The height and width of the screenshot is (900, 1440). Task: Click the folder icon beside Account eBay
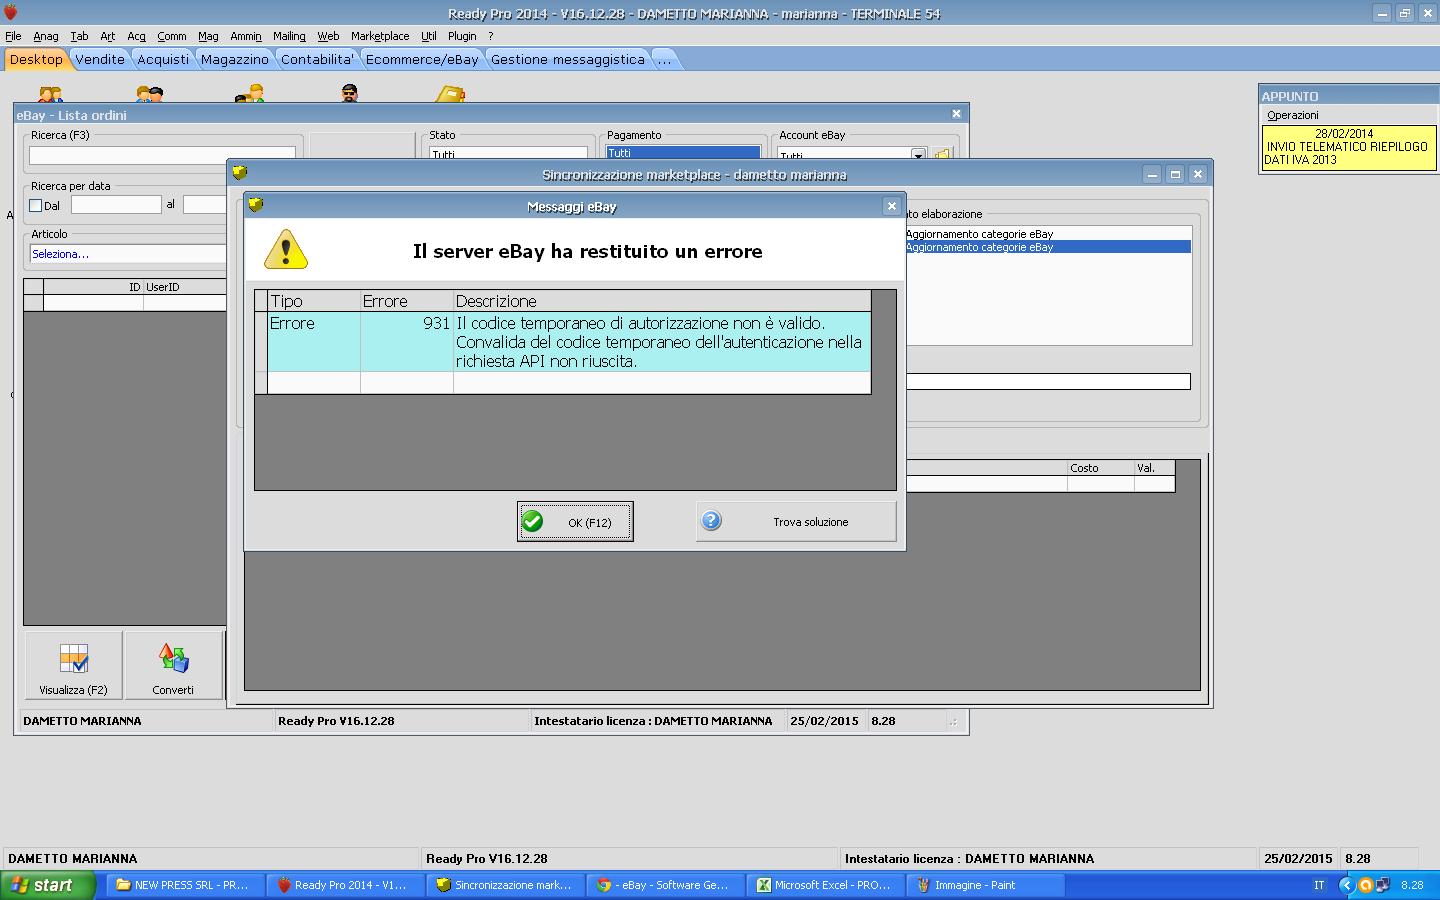click(942, 155)
